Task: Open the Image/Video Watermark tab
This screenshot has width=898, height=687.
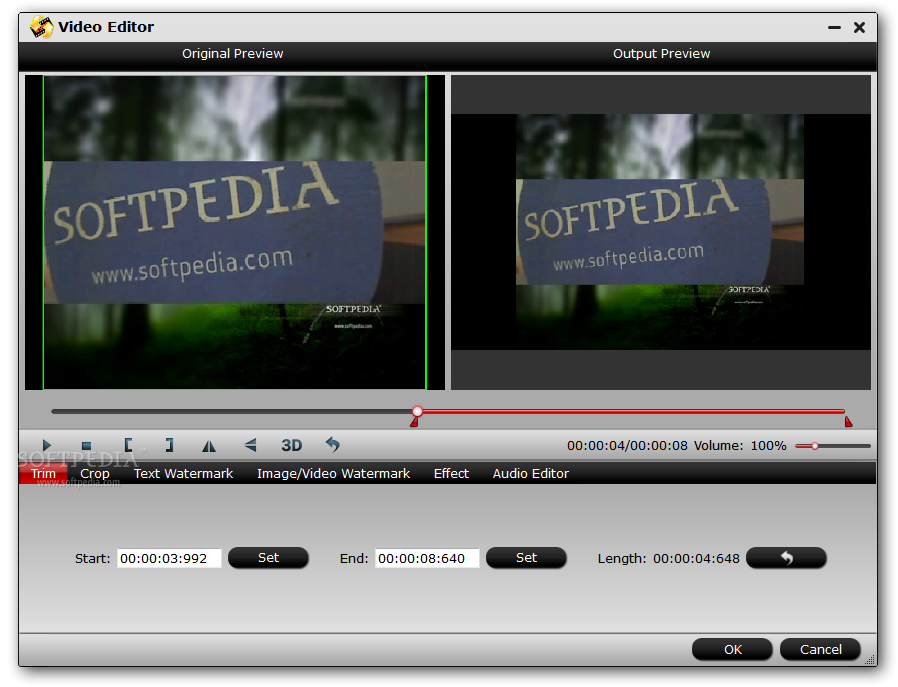Action: click(333, 473)
